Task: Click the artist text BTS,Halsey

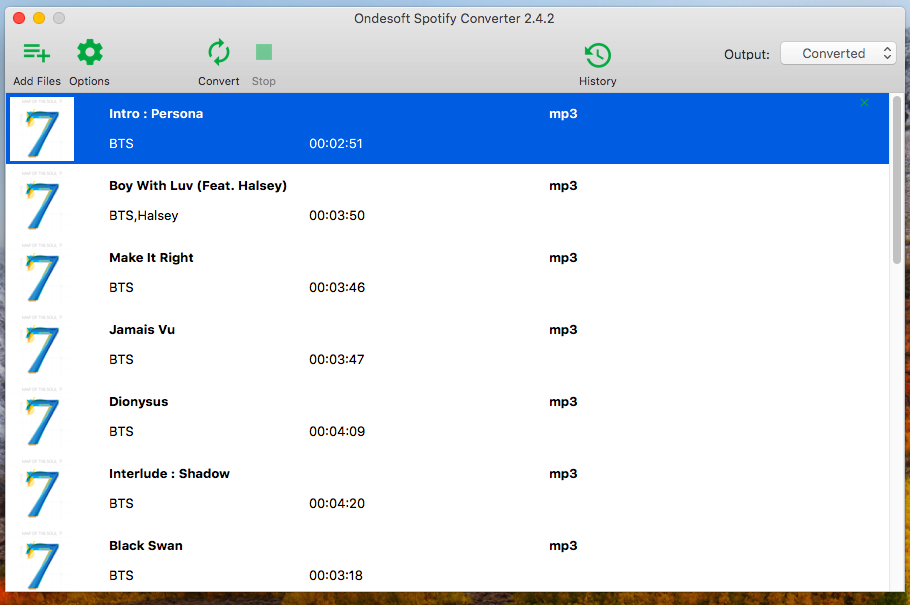Action: point(144,215)
